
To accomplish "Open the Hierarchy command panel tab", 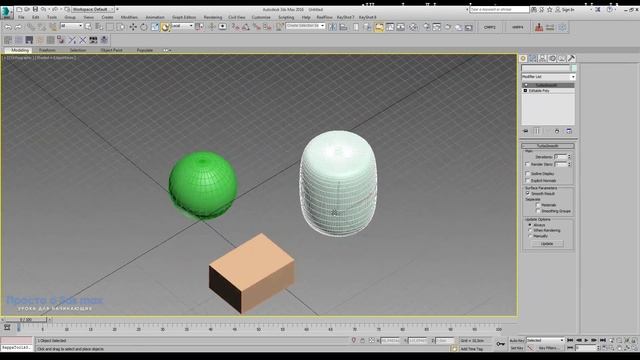I will point(542,58).
